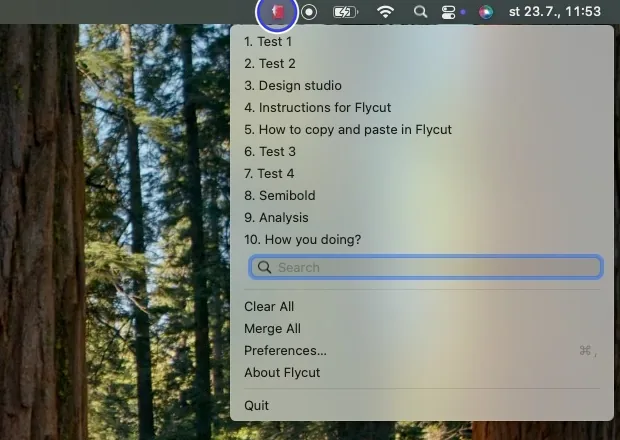This screenshot has width=620, height=440.
Task: Click the screen recording status icon
Action: [x=309, y=12]
